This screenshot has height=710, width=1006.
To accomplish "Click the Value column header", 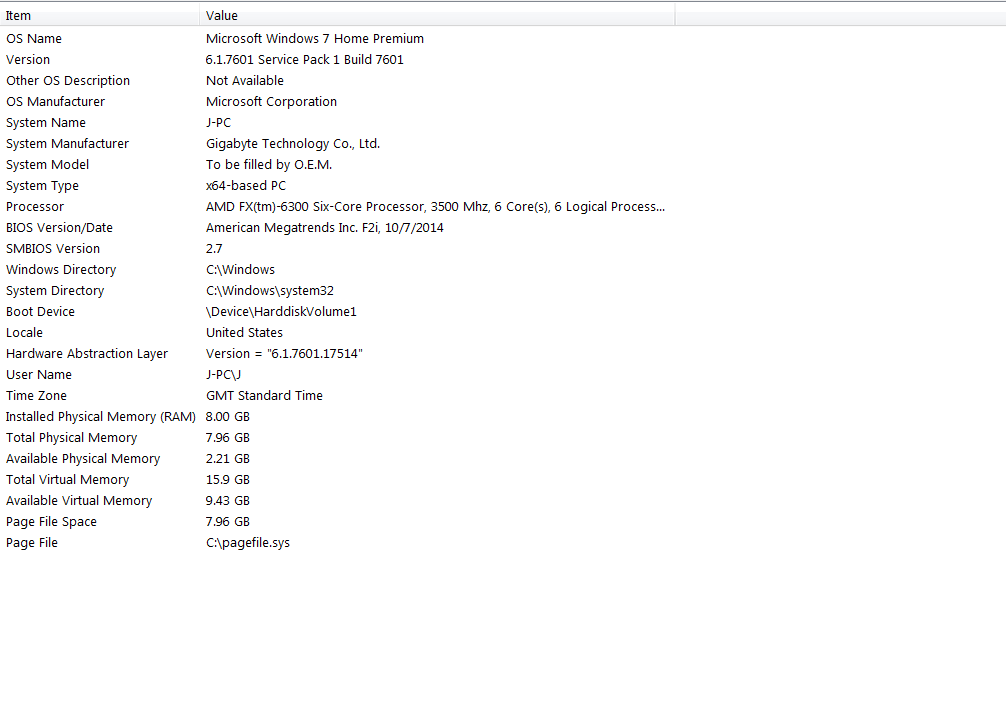I will 437,15.
